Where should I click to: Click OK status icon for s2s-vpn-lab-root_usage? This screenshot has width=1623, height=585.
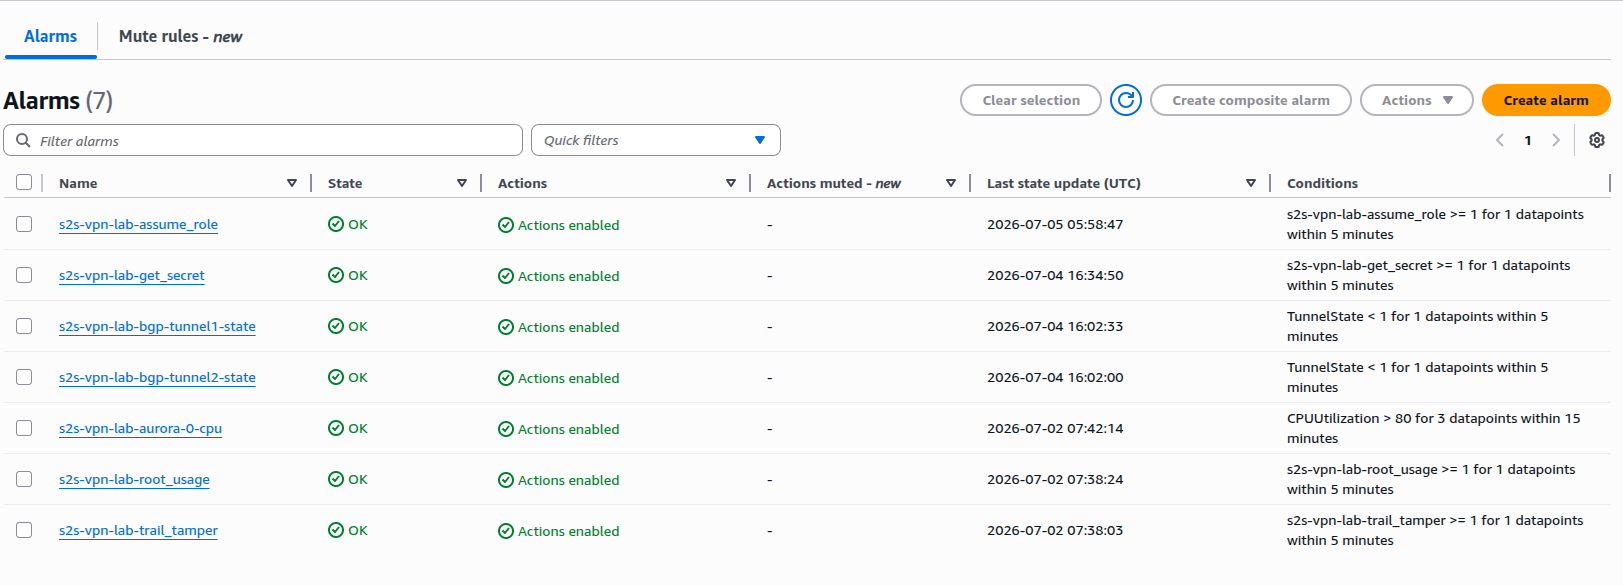click(336, 479)
